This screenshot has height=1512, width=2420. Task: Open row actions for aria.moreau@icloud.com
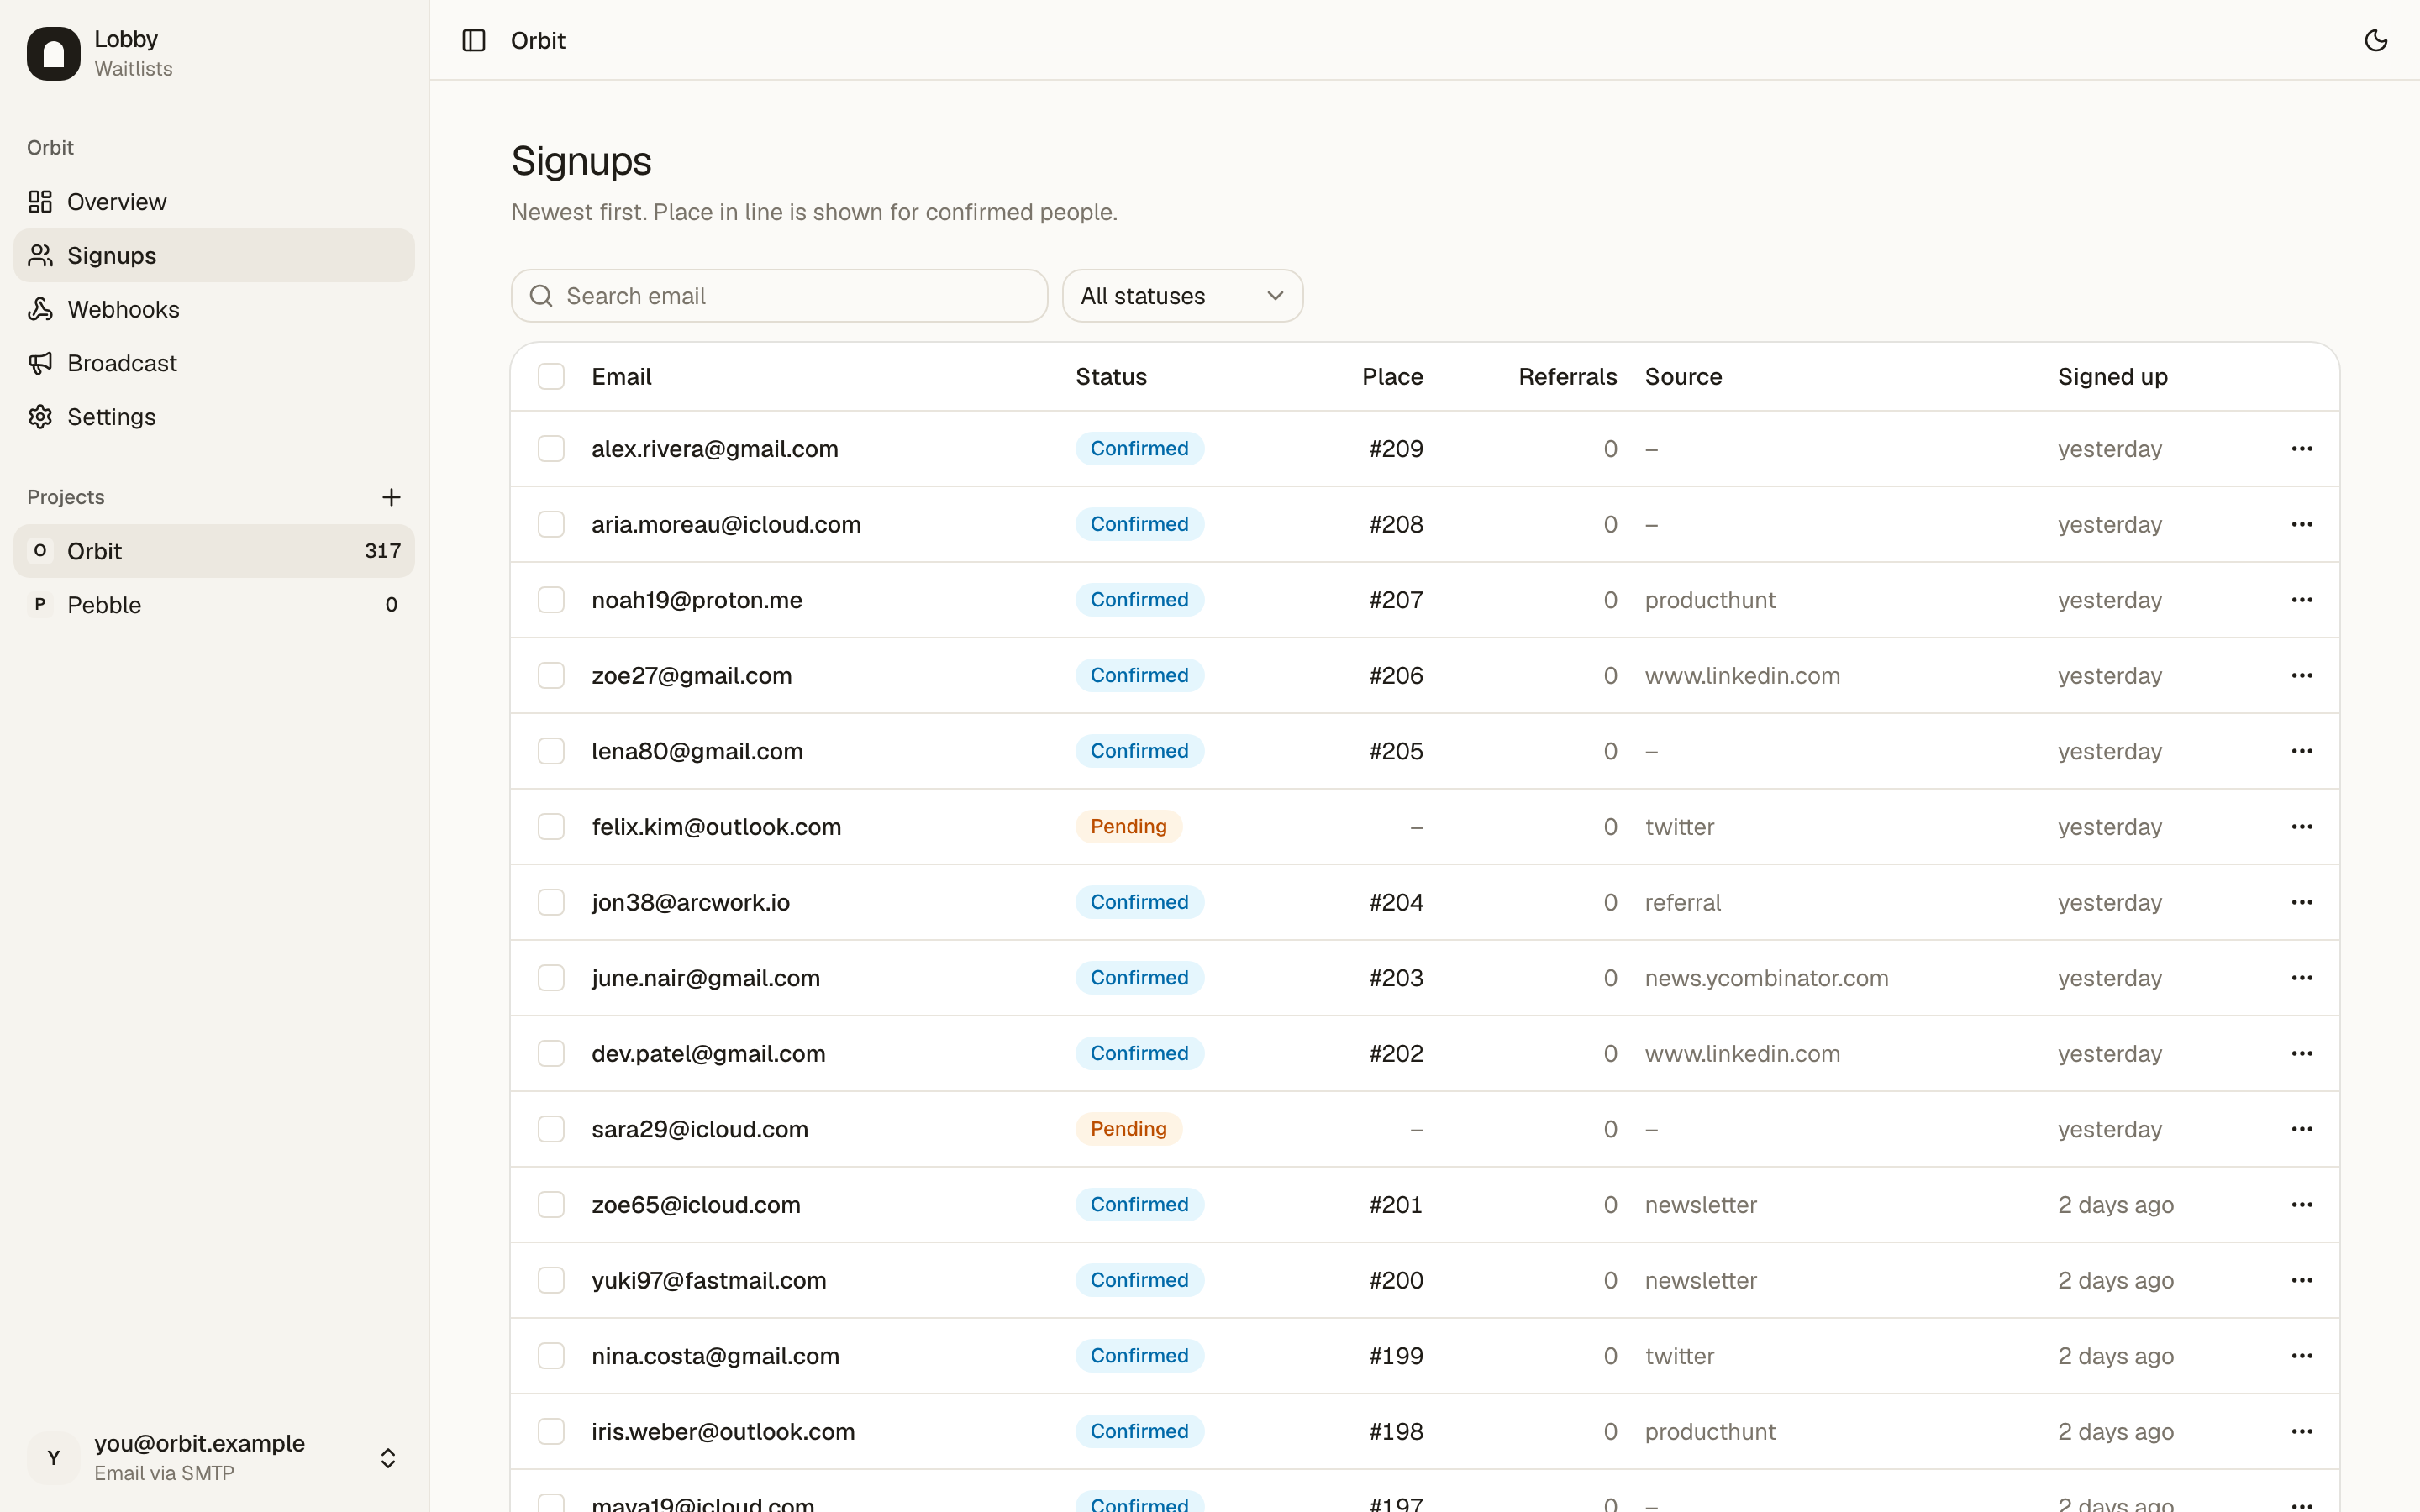(x=2302, y=524)
